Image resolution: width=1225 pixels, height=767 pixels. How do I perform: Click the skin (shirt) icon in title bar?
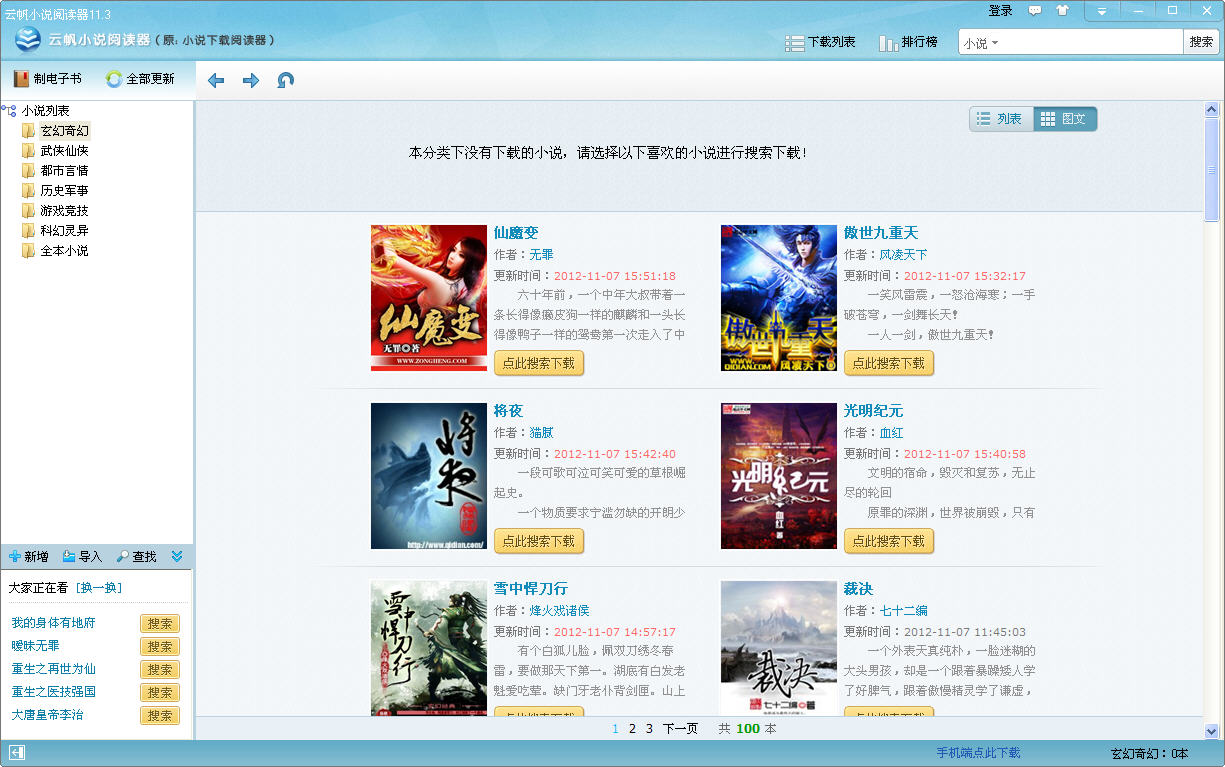tap(1062, 11)
